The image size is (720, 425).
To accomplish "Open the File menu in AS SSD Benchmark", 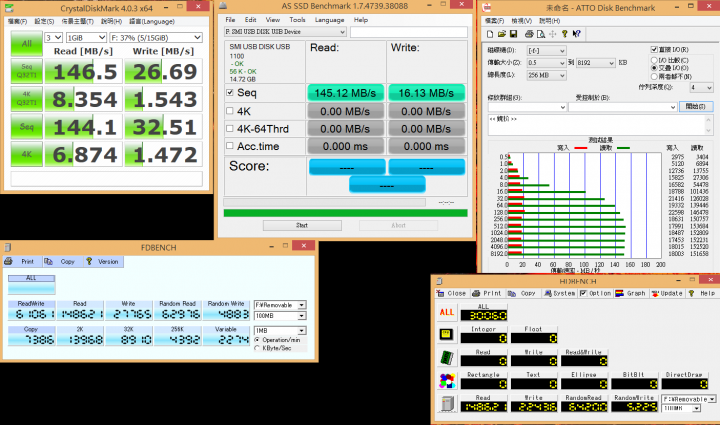I will pos(231,20).
